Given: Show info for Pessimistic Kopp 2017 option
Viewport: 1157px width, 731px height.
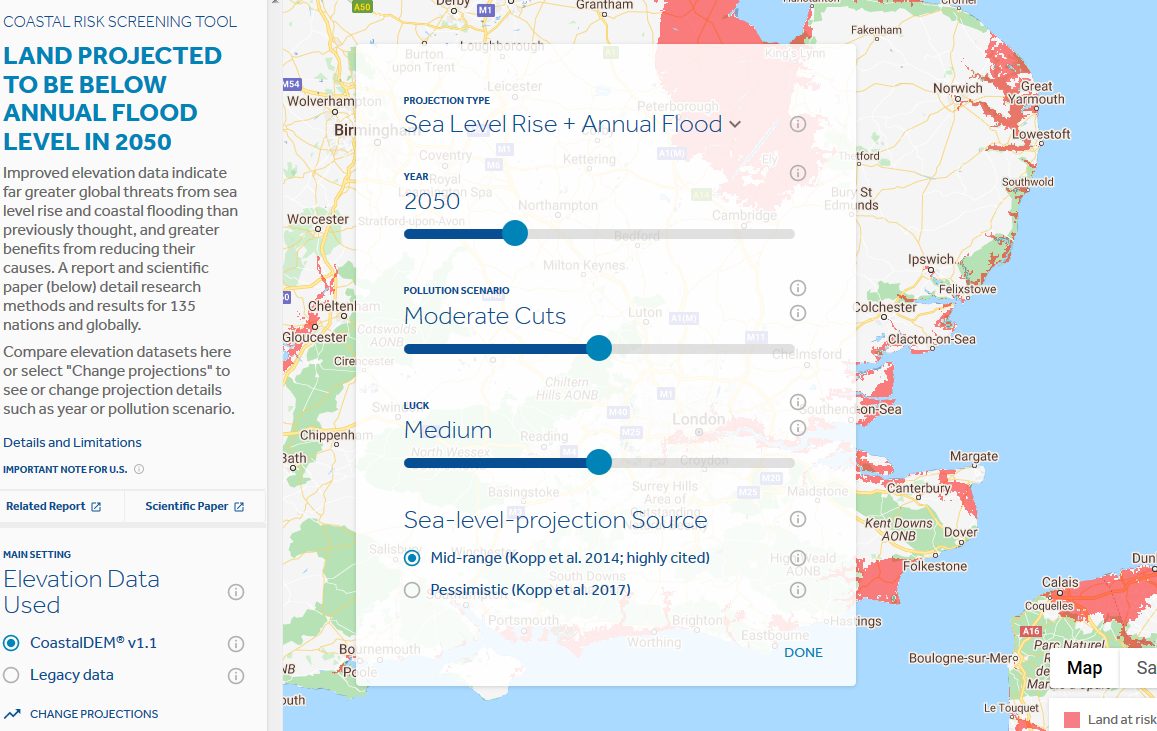Looking at the screenshot, I should (x=798, y=590).
